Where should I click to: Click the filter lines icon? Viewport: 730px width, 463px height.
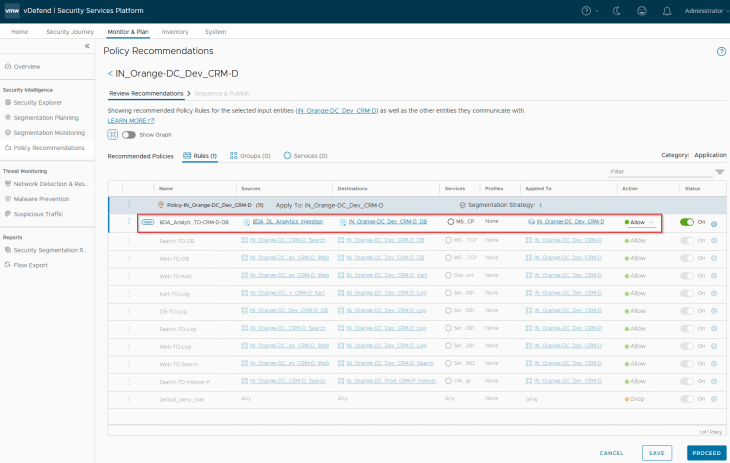719,172
